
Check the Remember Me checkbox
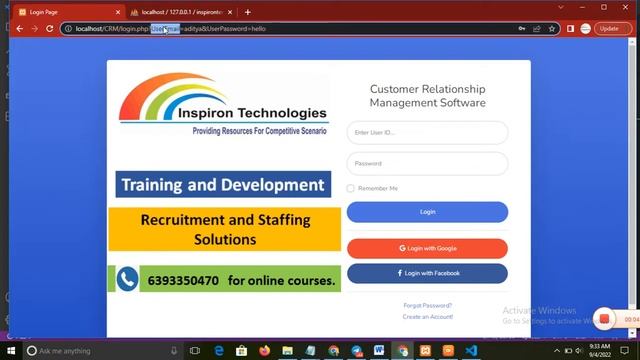coord(350,188)
